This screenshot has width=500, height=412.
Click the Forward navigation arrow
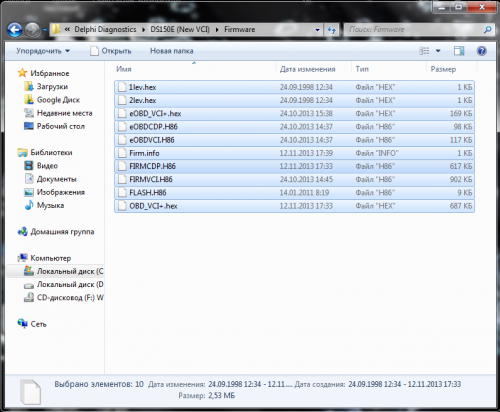pos(32,30)
